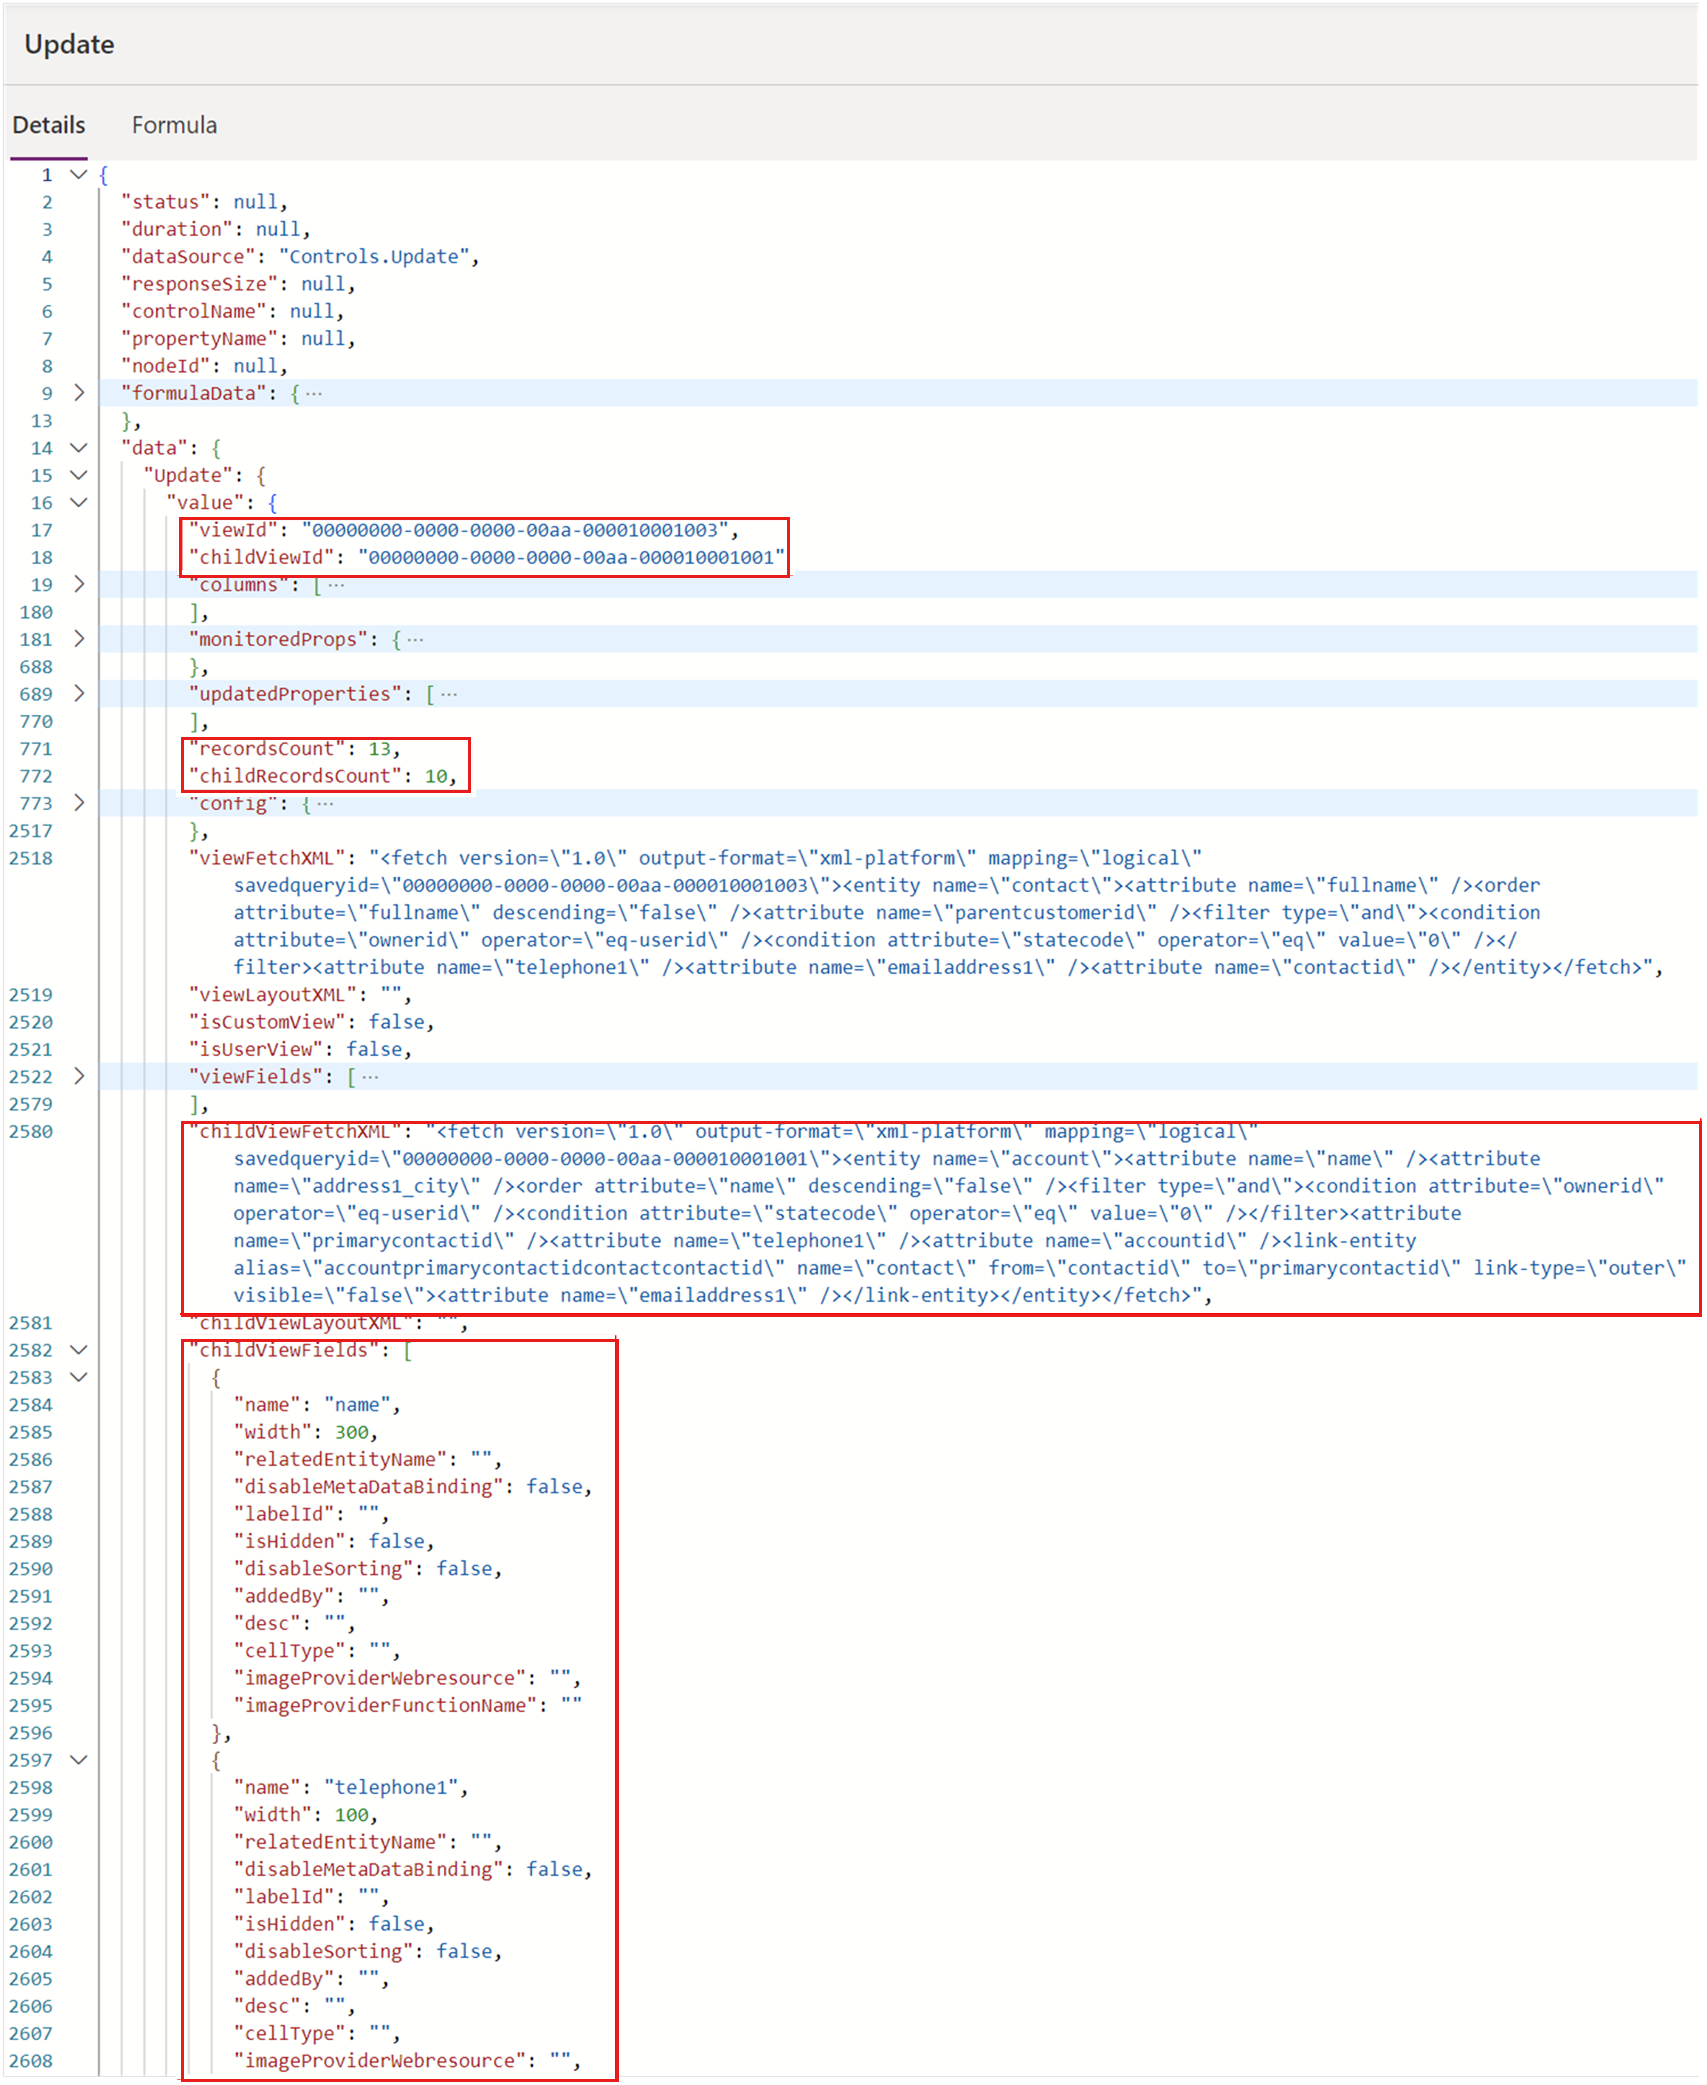The width and height of the screenshot is (1707, 2085).
Task: Collapse the childViewFields array
Action: point(79,1350)
